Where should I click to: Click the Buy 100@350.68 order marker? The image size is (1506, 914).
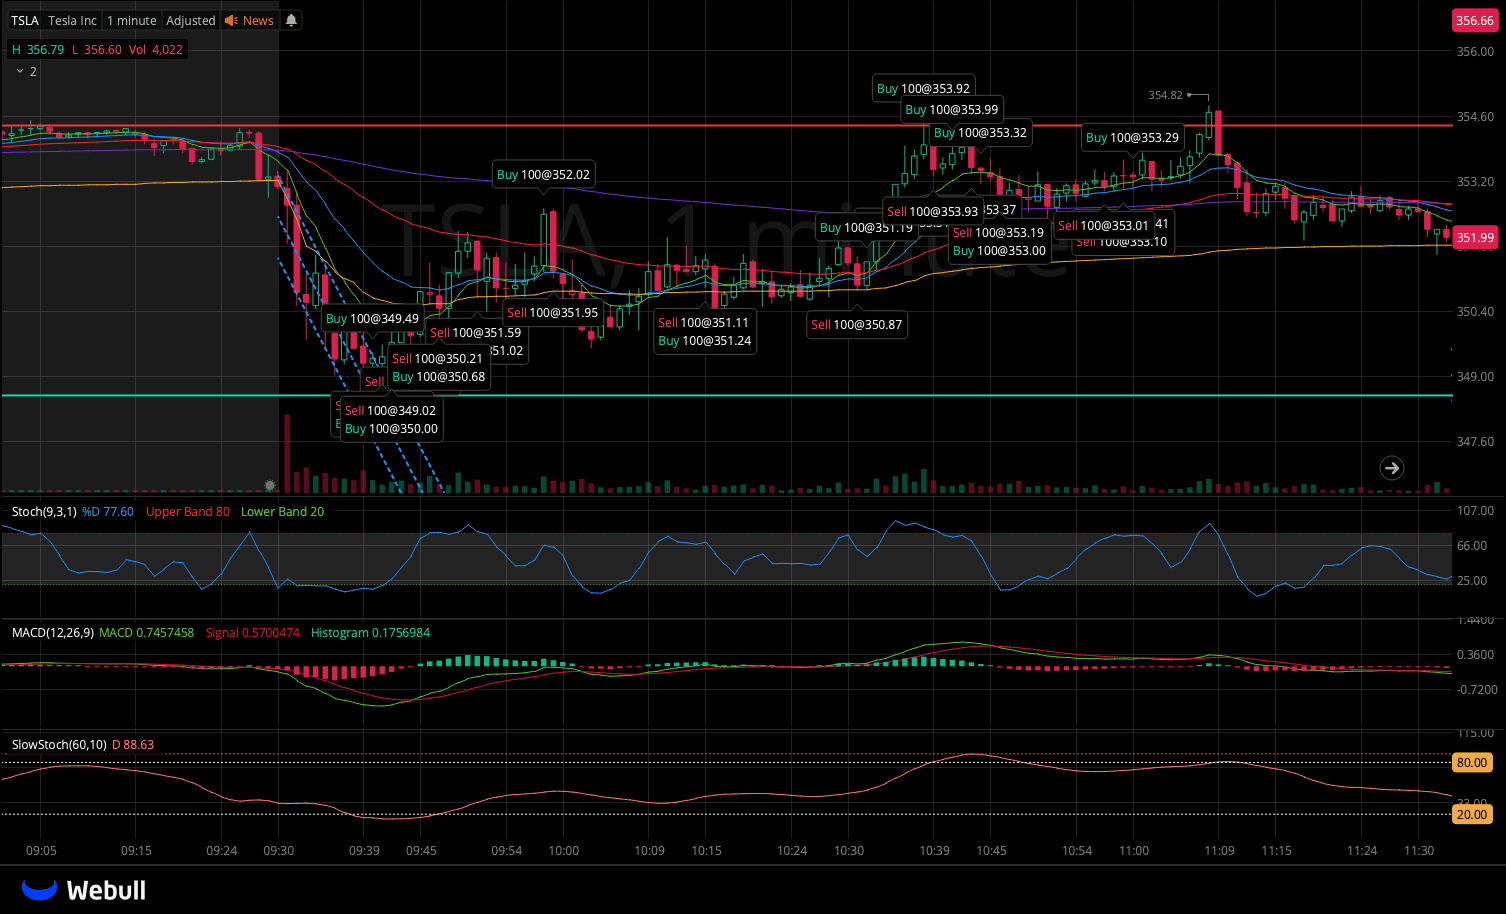click(x=439, y=376)
